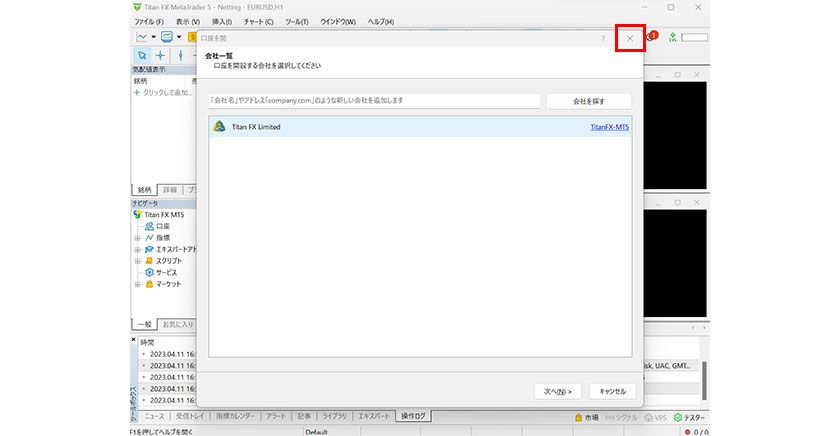The height and width of the screenshot is (436, 840).
Task: Open the ウインドウ(W) menu
Action: (338, 22)
